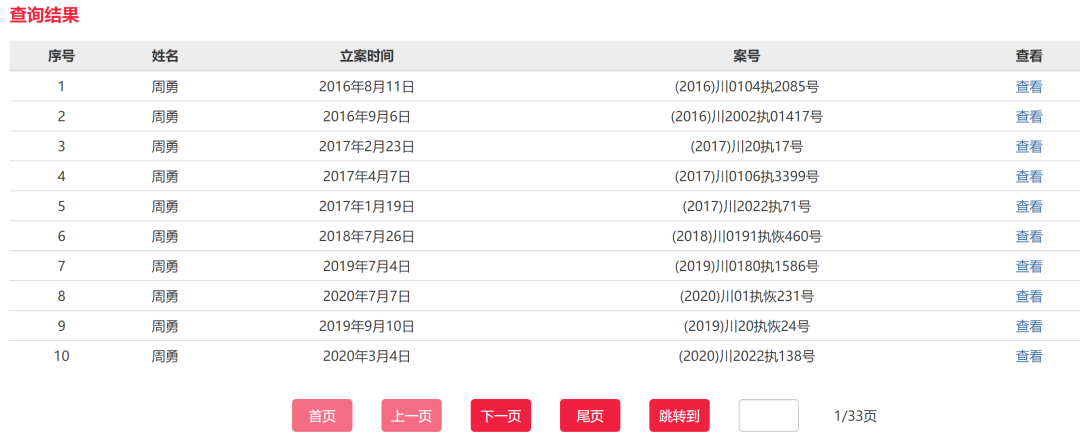Click serial number 10 in last row

(61, 356)
